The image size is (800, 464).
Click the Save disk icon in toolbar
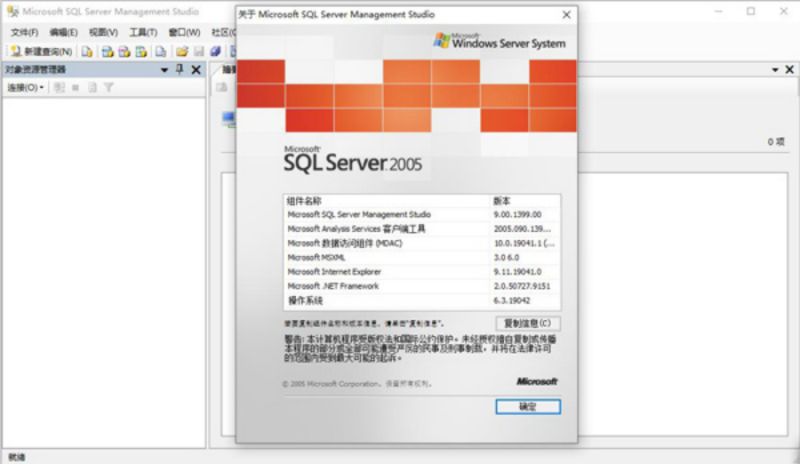(x=199, y=52)
